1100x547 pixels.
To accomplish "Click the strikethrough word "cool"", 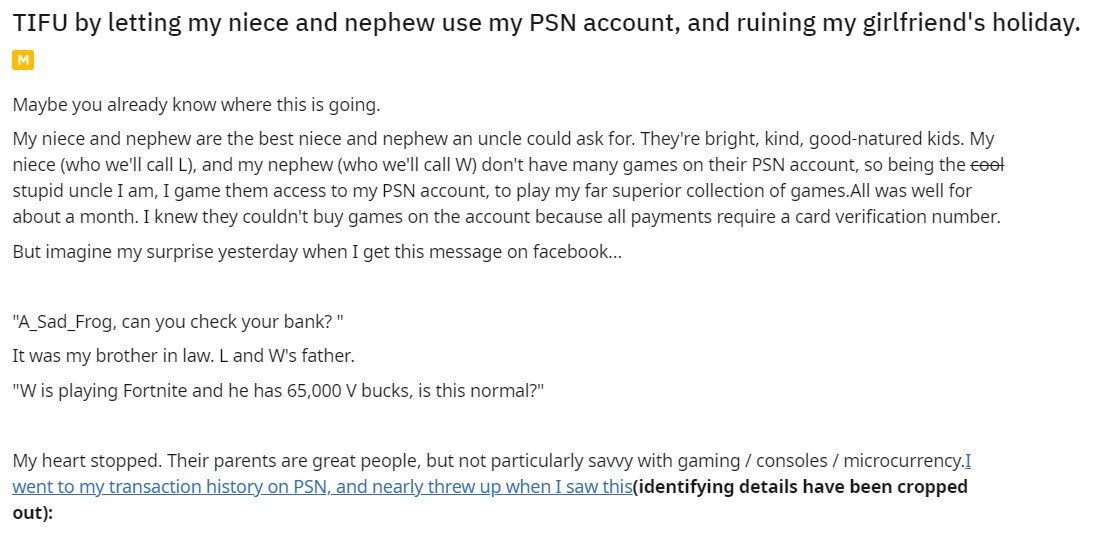I will click(x=987, y=164).
